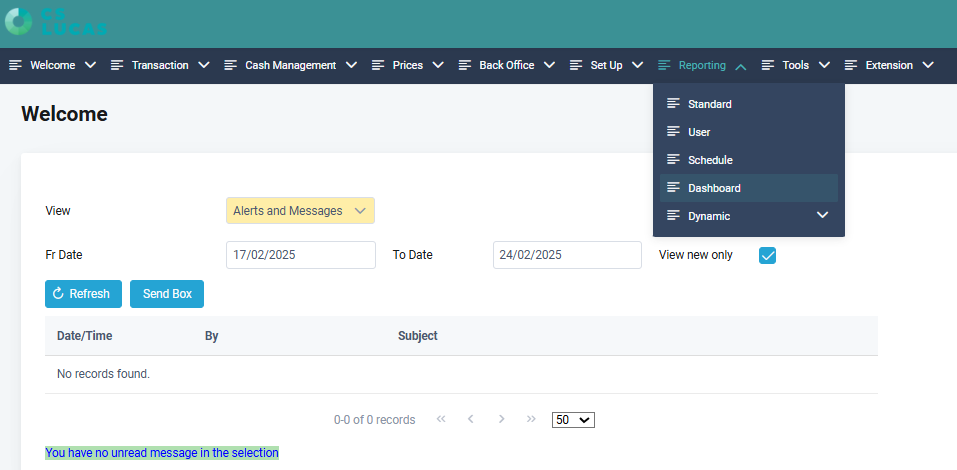The height and width of the screenshot is (470, 957).
Task: Choose User in the Reporting menu
Action: 698,132
